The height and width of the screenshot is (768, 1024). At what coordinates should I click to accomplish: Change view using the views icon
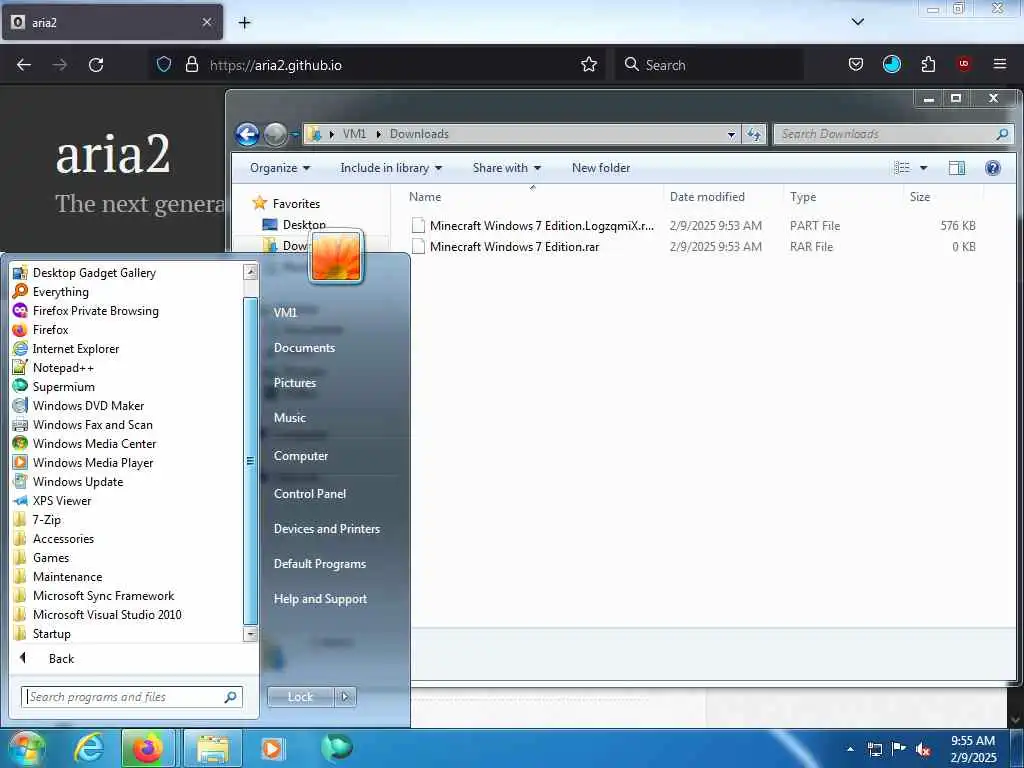pos(902,168)
